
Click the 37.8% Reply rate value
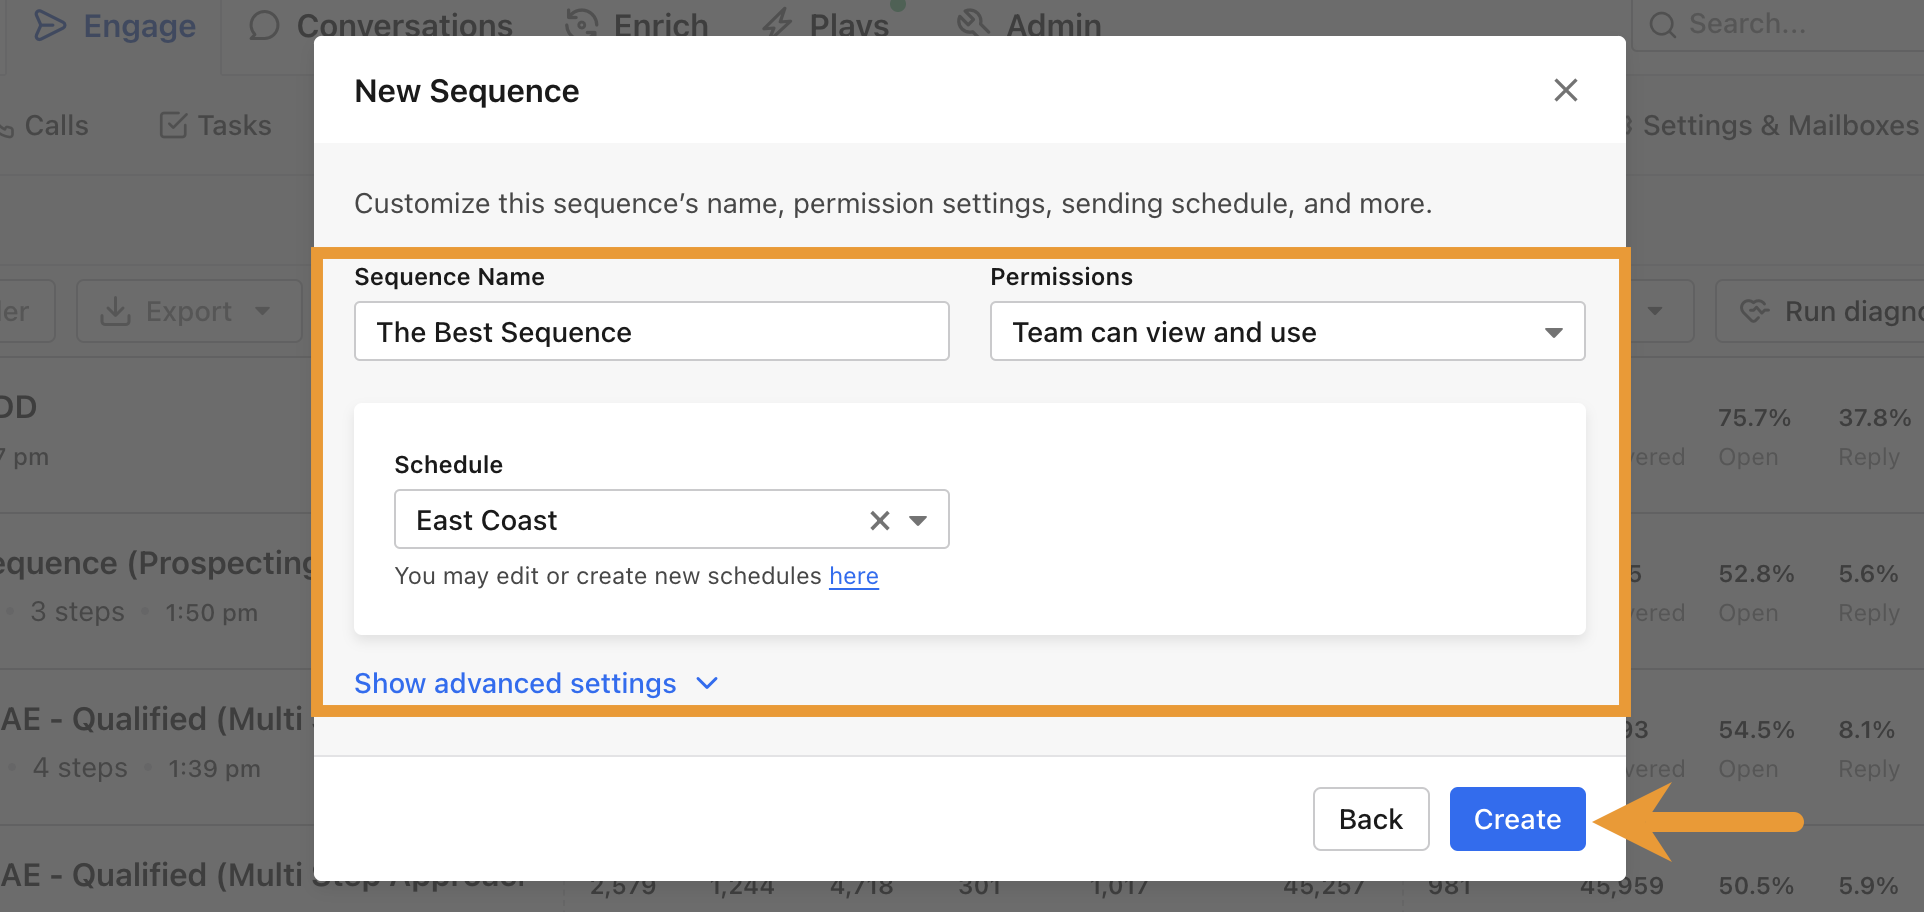coord(1875,418)
